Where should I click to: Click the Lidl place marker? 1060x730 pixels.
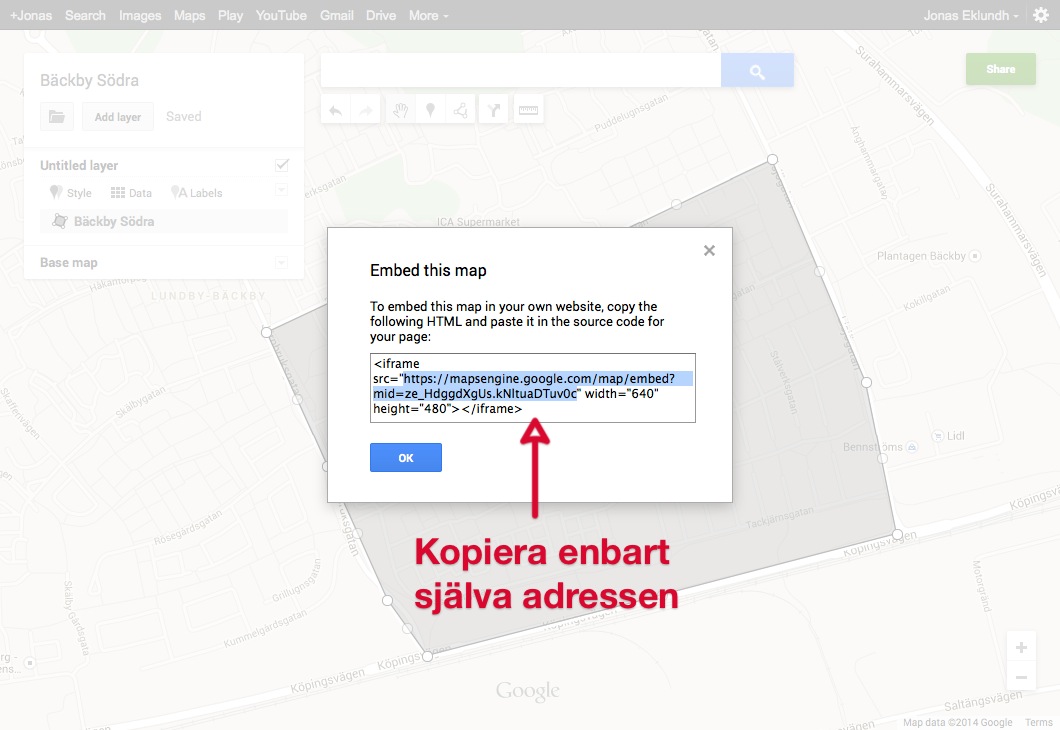[938, 436]
